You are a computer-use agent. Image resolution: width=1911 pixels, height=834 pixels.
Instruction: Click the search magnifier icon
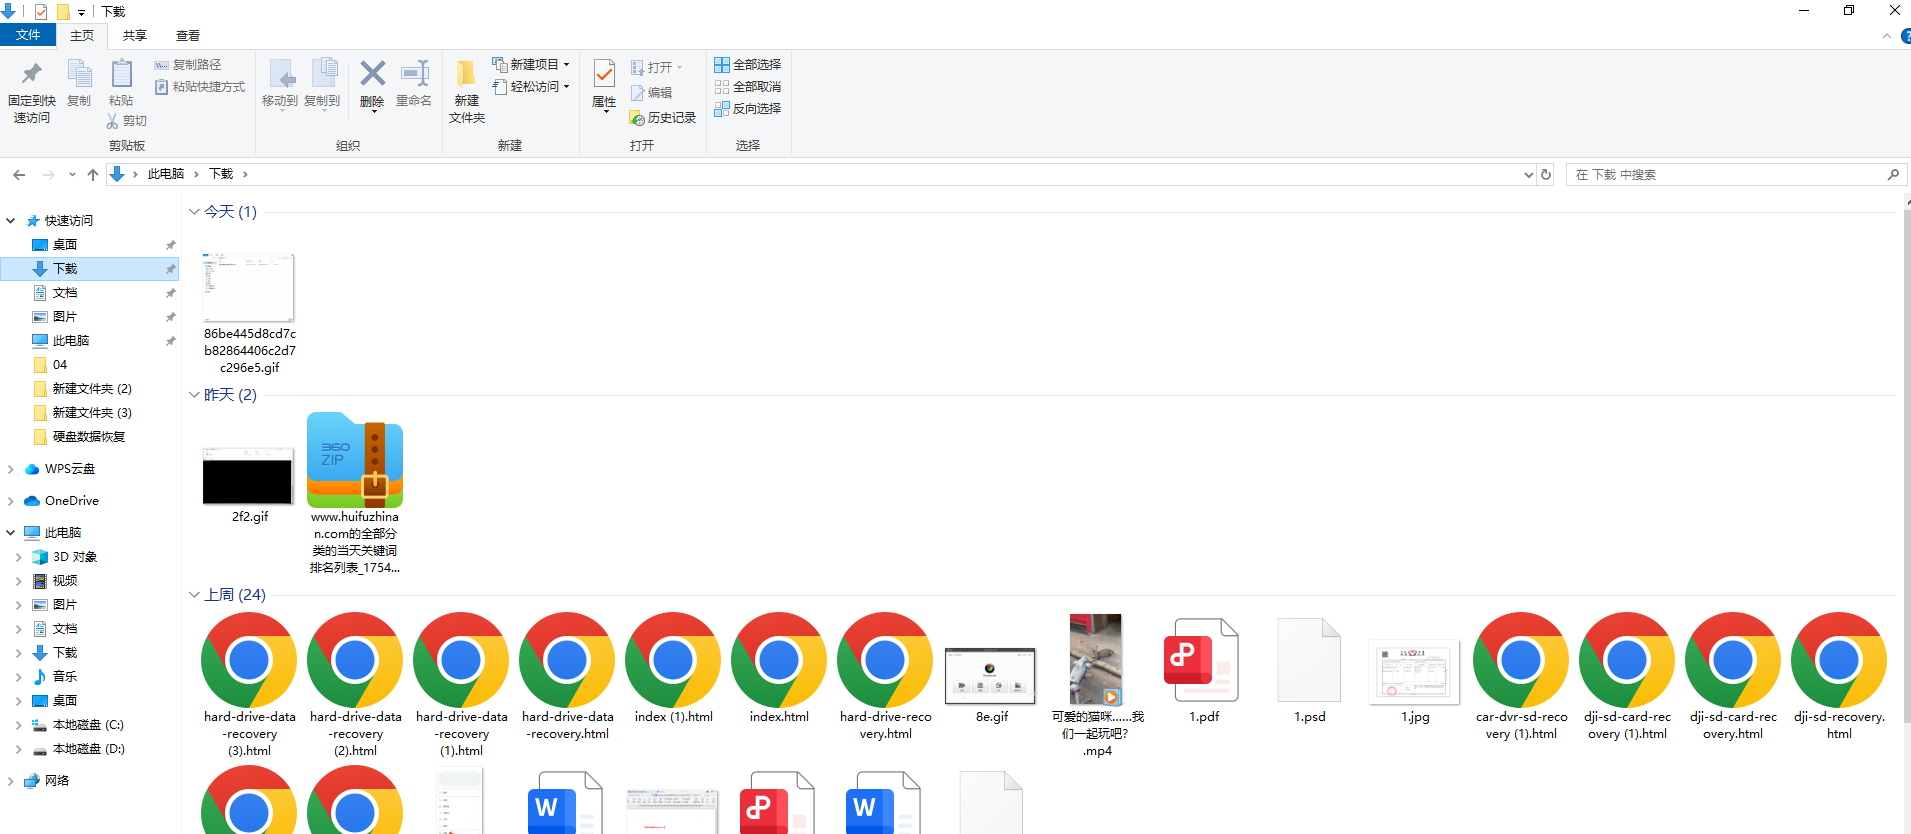tap(1893, 174)
